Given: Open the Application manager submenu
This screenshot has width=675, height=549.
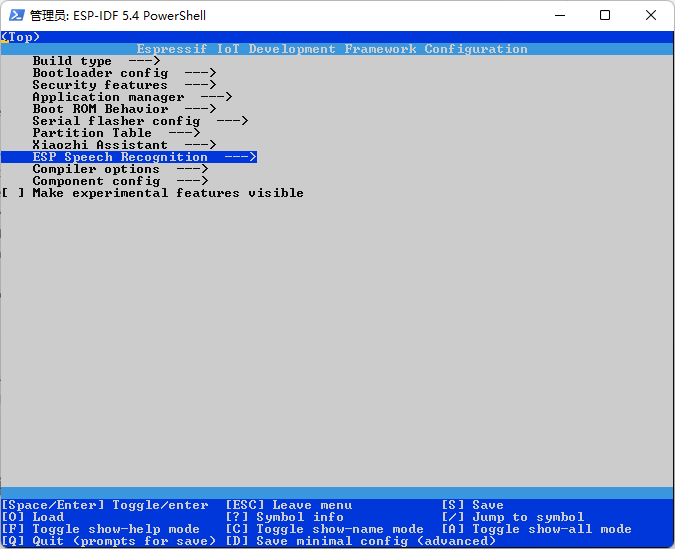Looking at the screenshot, I should coord(132,97).
